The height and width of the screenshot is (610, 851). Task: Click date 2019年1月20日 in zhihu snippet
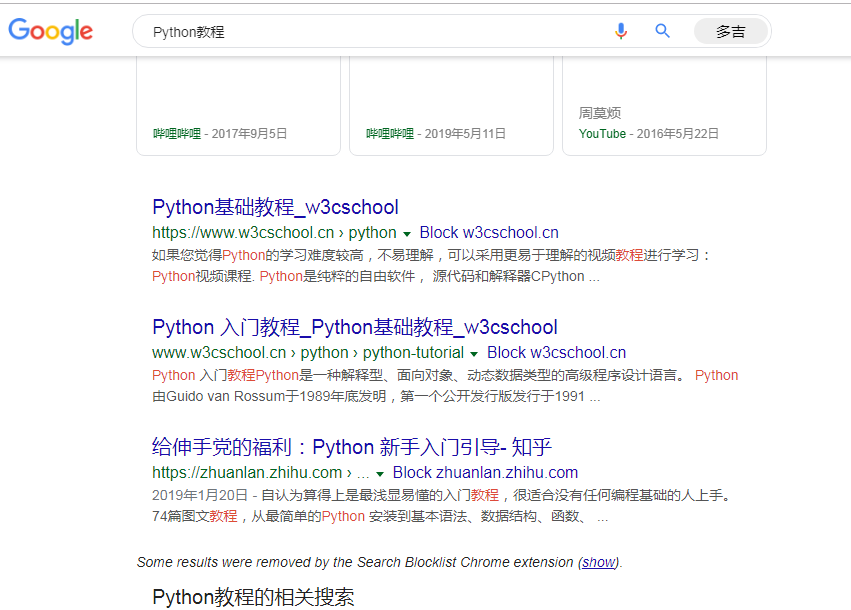click(x=200, y=495)
